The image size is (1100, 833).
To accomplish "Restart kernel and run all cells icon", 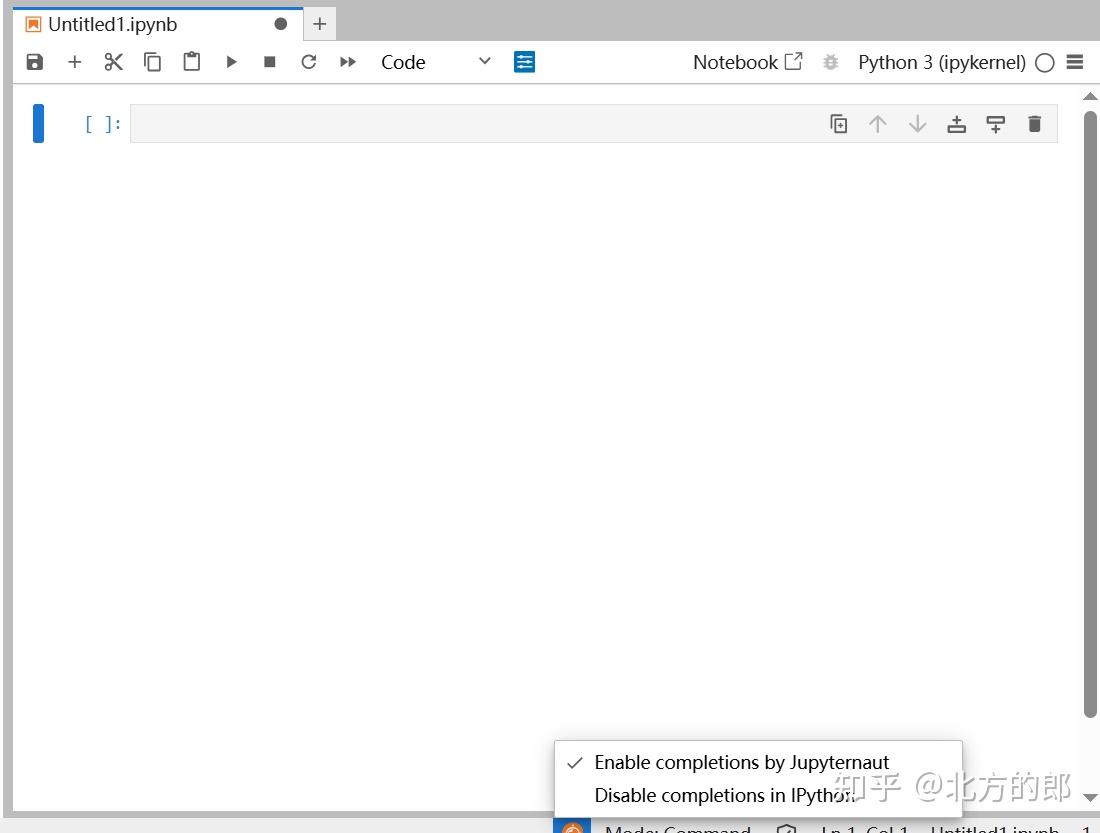I will (347, 61).
